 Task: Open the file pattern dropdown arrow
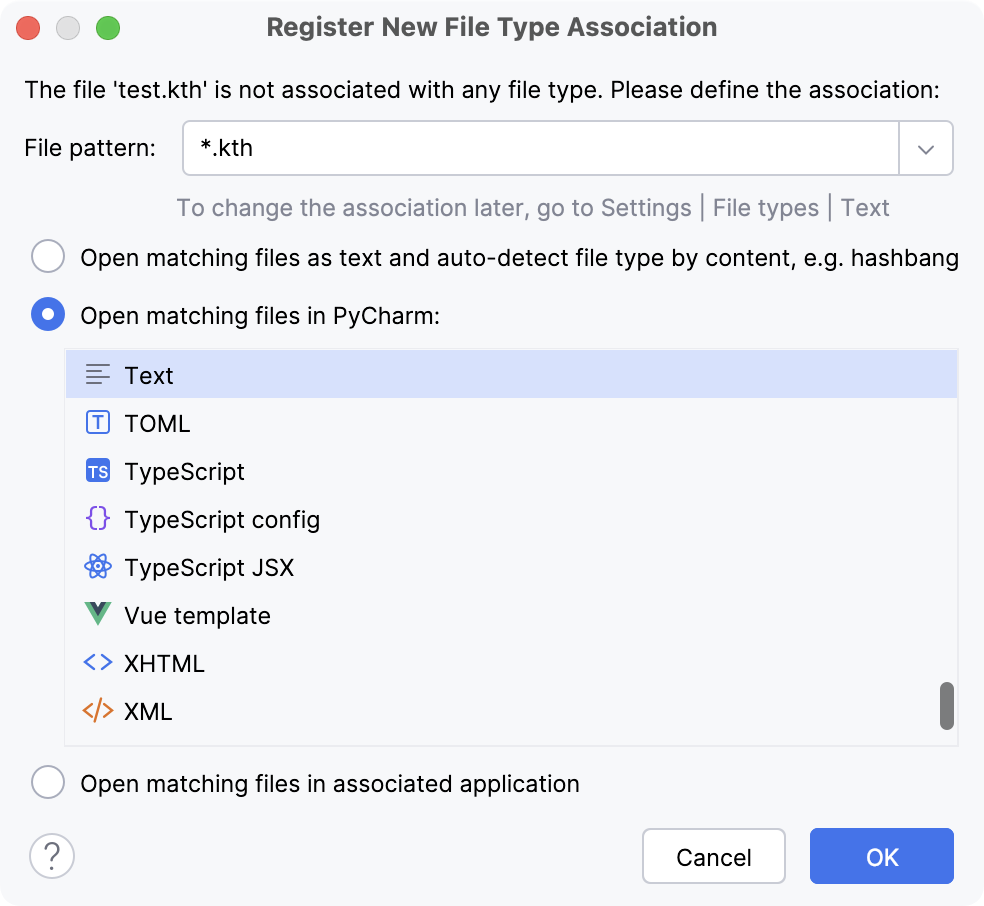[x=926, y=147]
